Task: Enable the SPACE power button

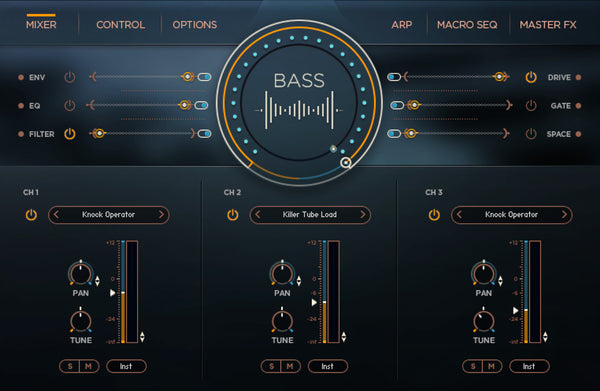Action: click(x=531, y=134)
